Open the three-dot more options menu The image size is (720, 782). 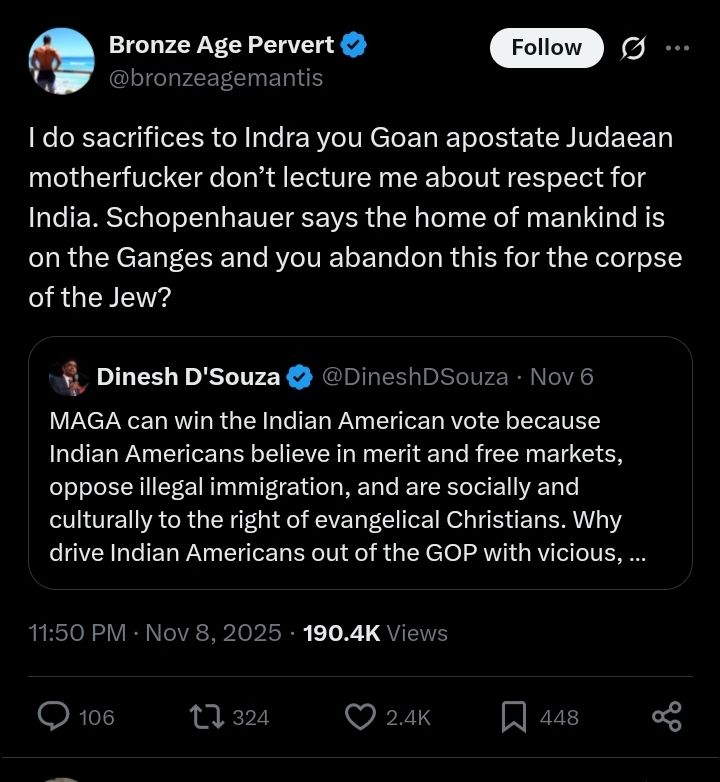click(x=677, y=47)
